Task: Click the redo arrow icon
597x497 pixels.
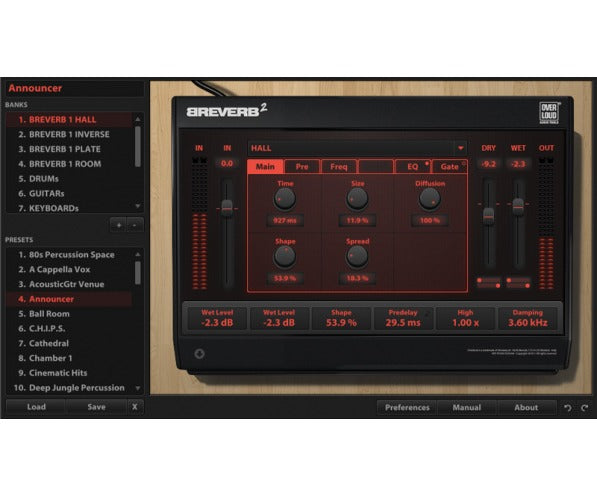Action: [x=585, y=408]
